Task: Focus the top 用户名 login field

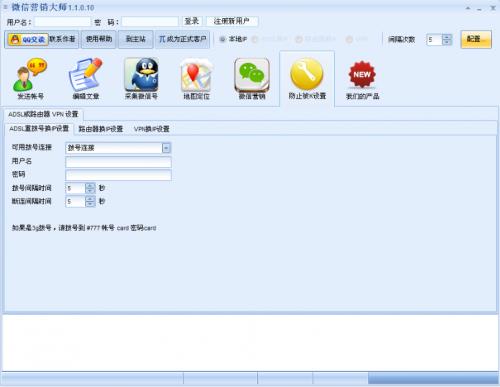Action: tap(62, 22)
